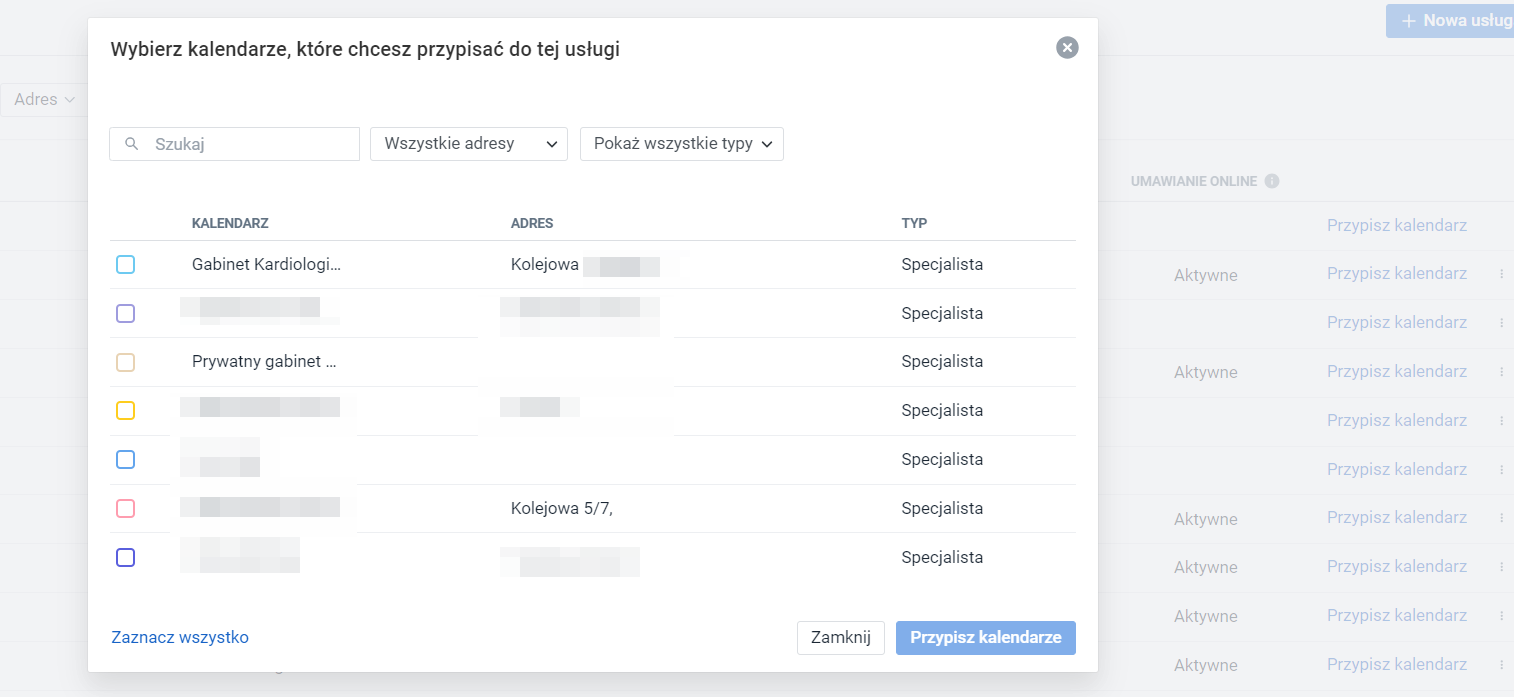Check the Gabinet Kardiologi calendar checkbox
Screen dimensions: 1514x697
(x=125, y=264)
